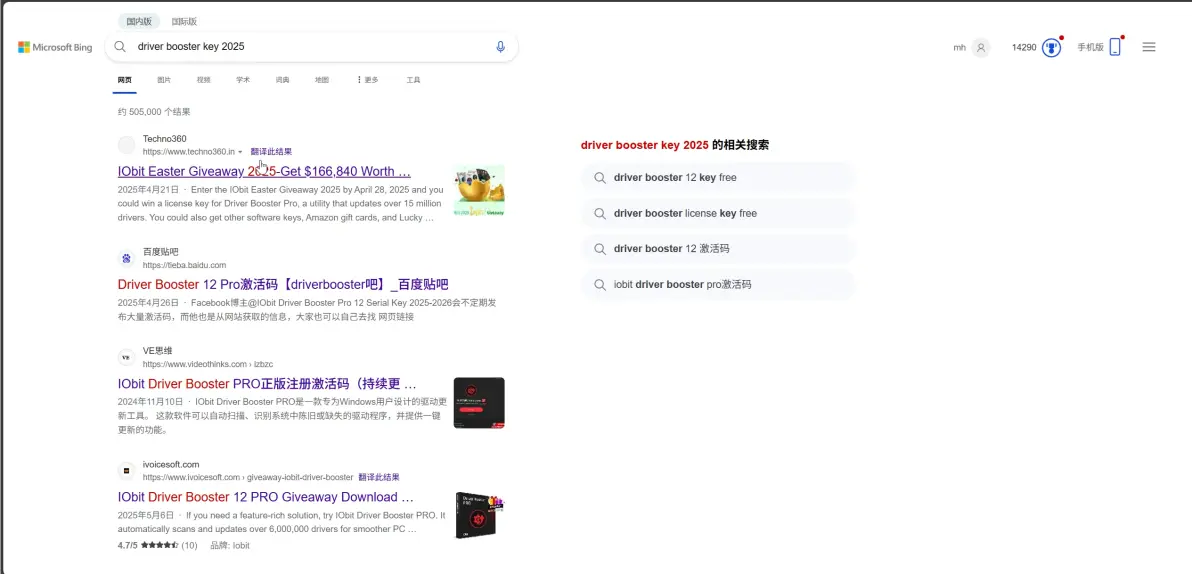Click the mh account name
This screenshot has width=1192, height=574.
point(959,47)
